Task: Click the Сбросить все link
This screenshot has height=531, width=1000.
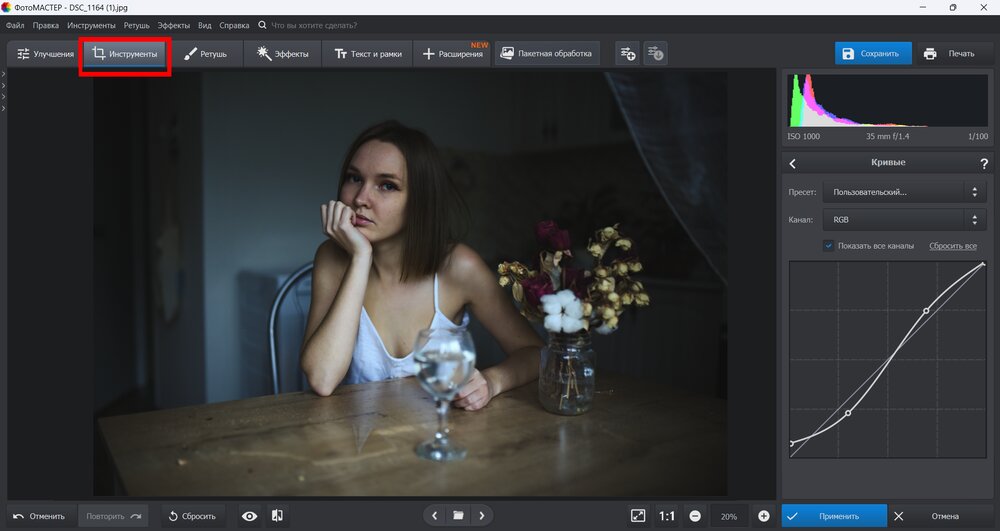Action: point(952,245)
